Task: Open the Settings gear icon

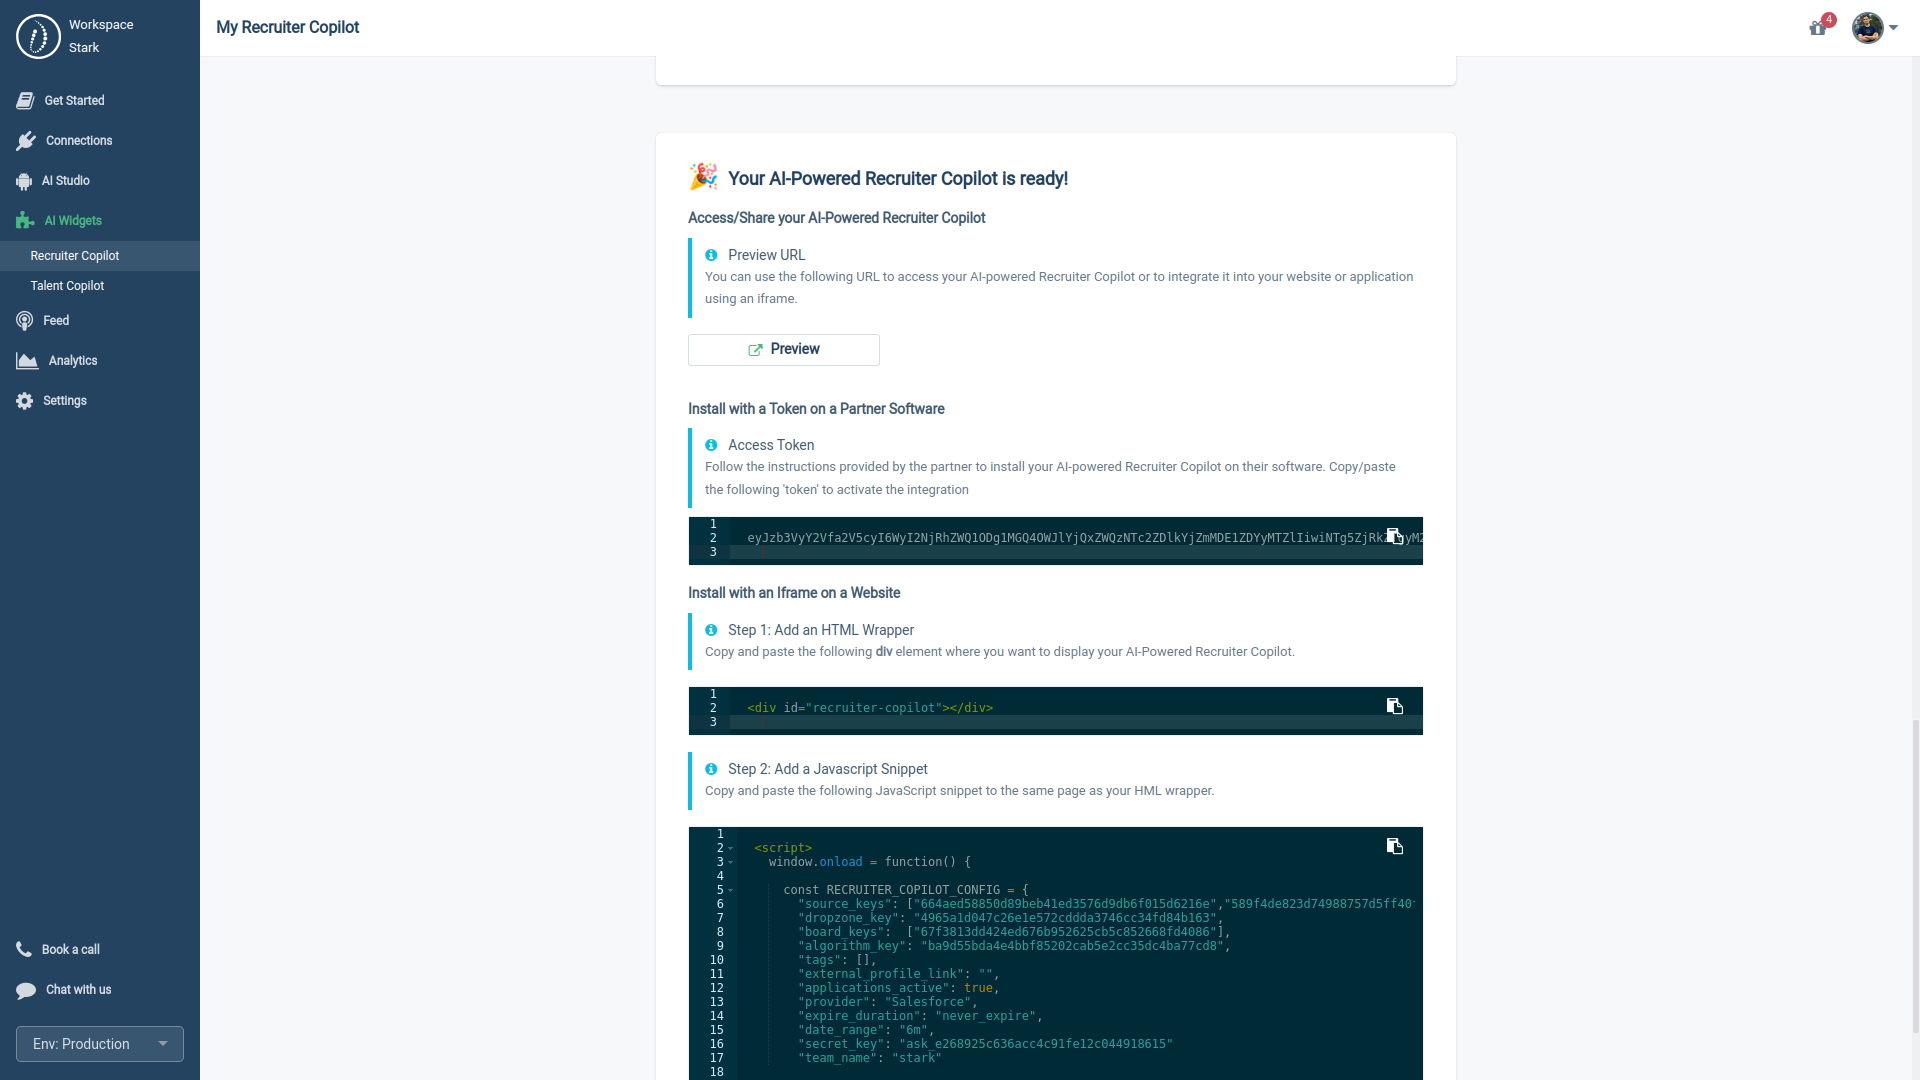Action: (x=22, y=401)
